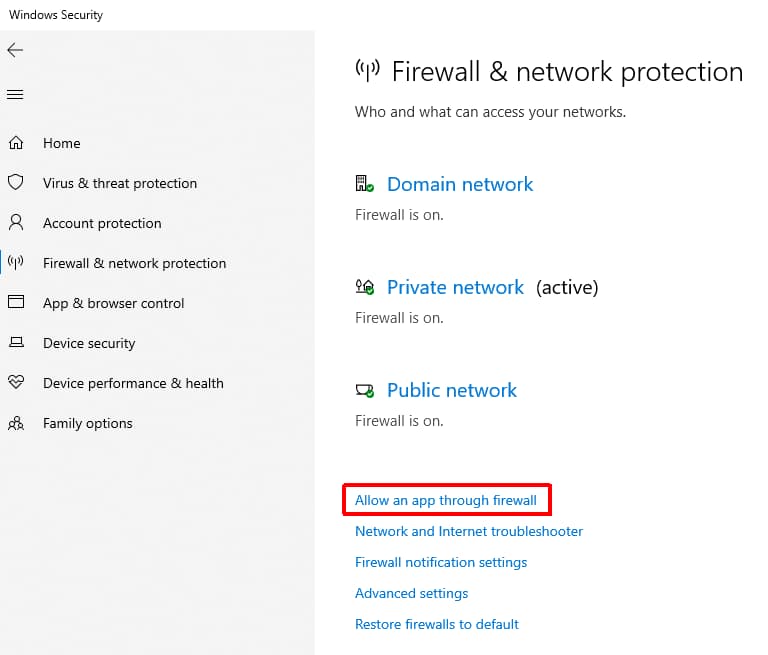Launch Network and Internet troubleshooter
The image size is (768, 655).
point(469,531)
